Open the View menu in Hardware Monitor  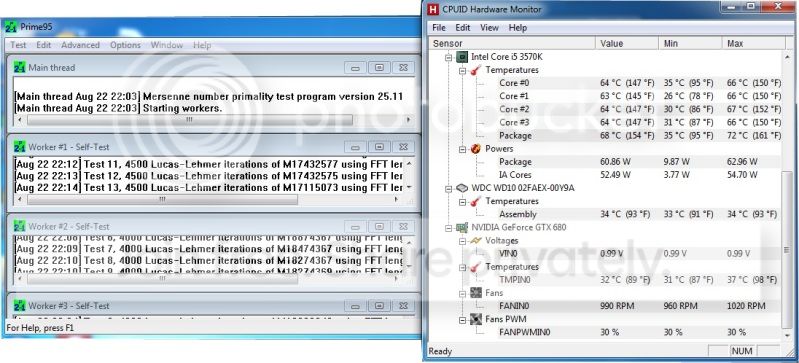[x=489, y=28]
